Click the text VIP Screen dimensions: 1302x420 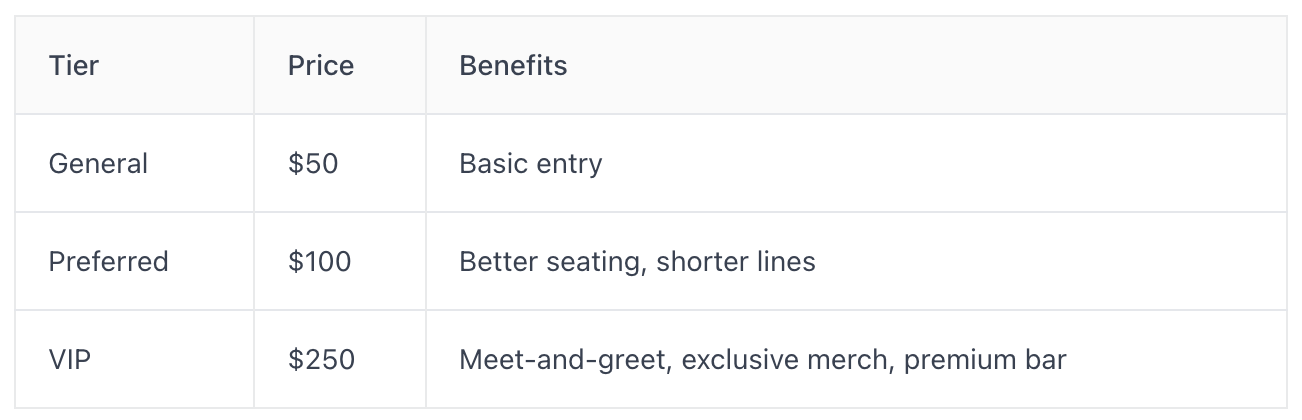(70, 360)
